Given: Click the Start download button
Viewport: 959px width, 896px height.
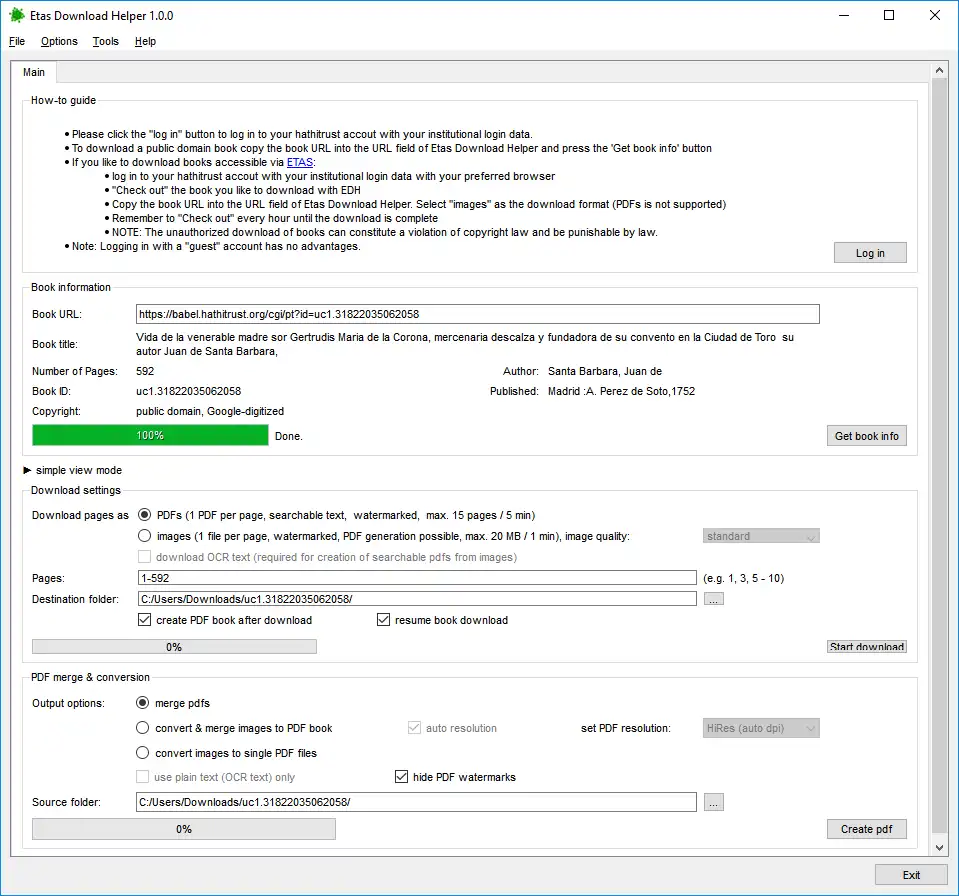Looking at the screenshot, I should point(867,646).
